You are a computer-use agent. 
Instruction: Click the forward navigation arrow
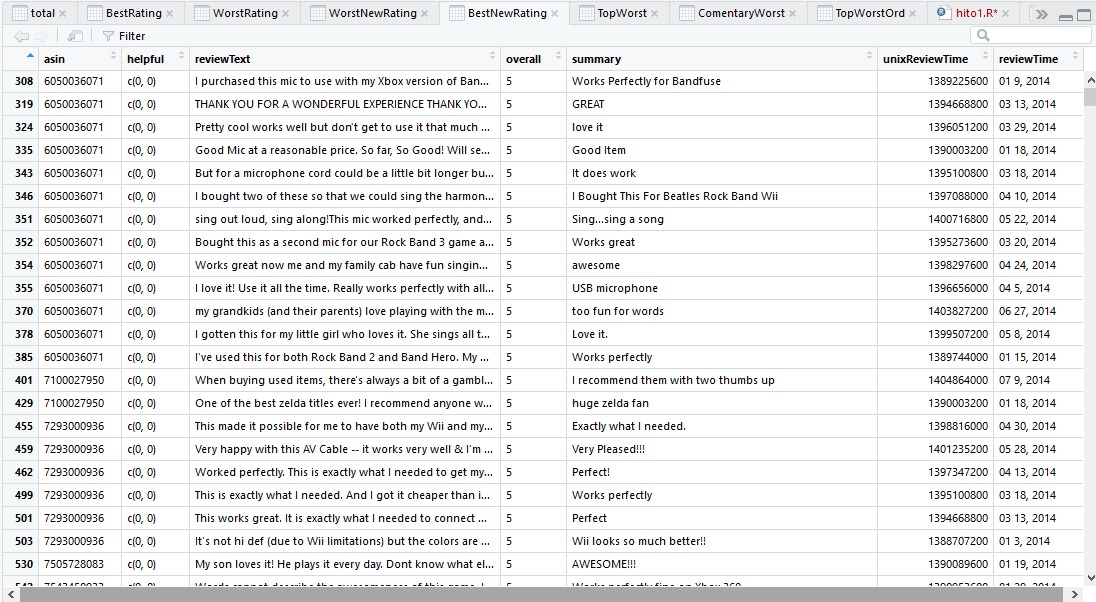[40, 36]
